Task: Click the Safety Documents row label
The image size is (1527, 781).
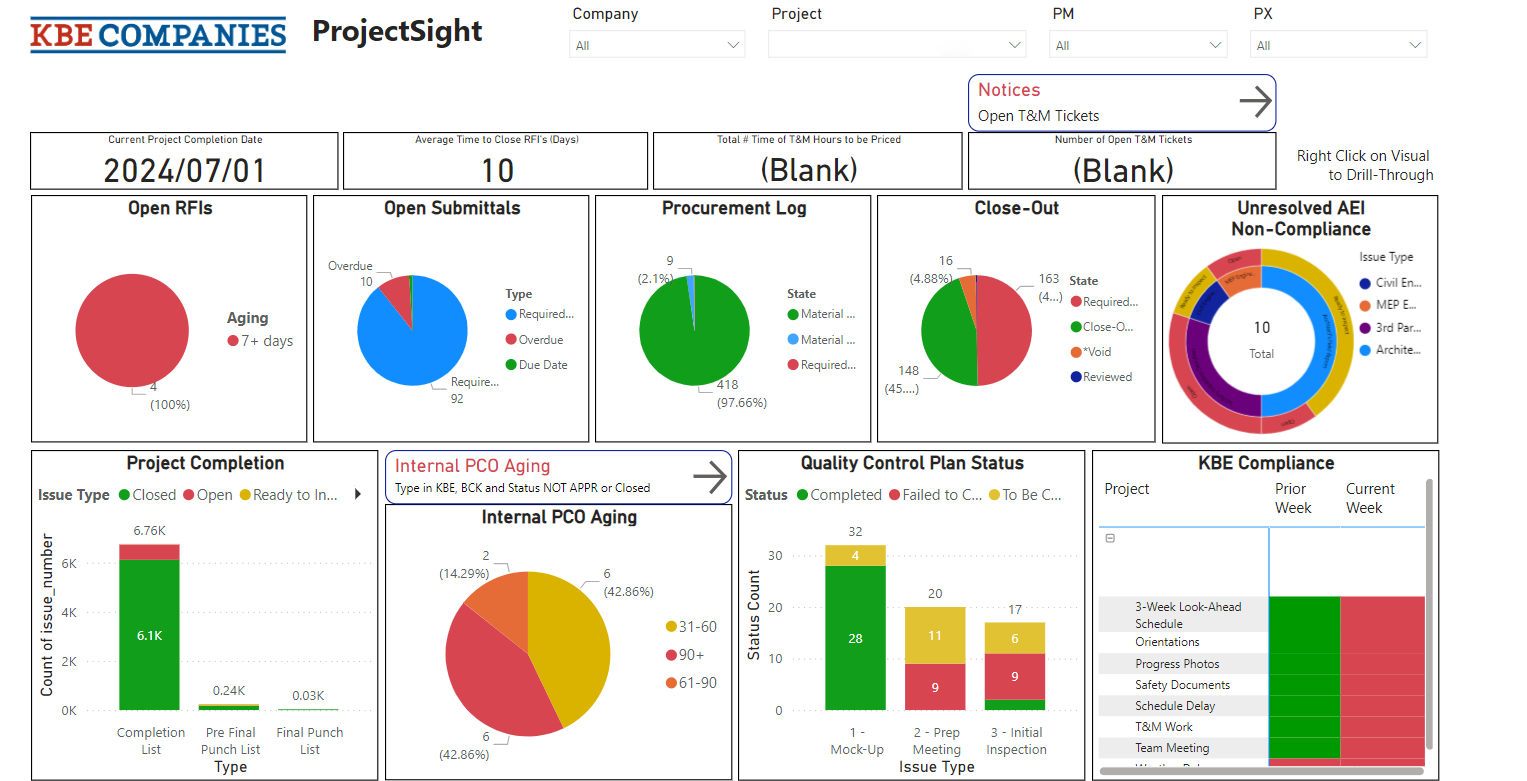Action: [1182, 685]
